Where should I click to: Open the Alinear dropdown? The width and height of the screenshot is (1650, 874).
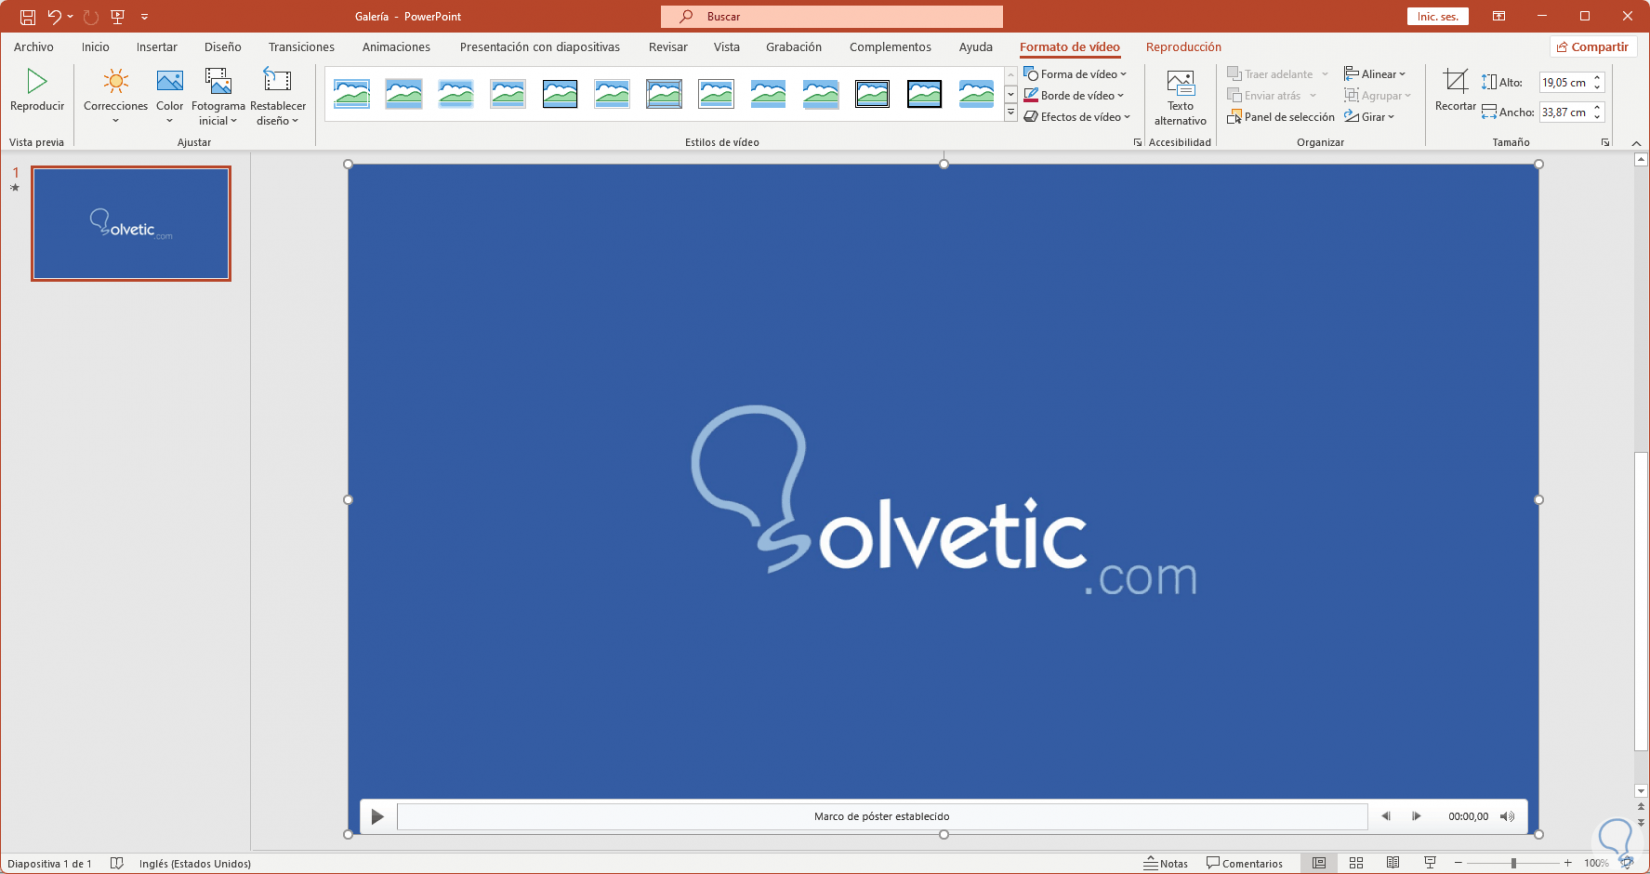pyautogui.click(x=1375, y=74)
